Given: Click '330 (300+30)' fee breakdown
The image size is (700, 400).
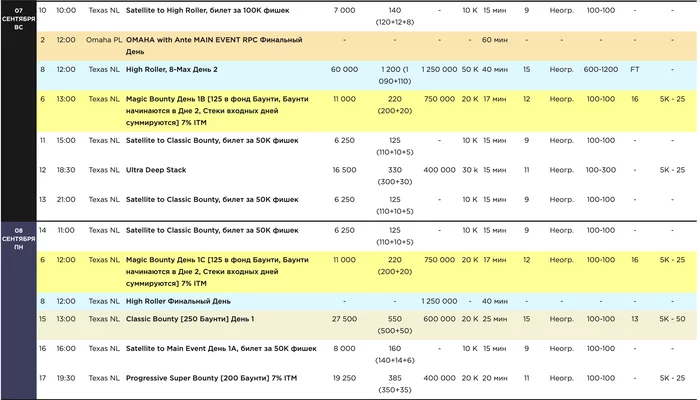Looking at the screenshot, I should [395, 176].
